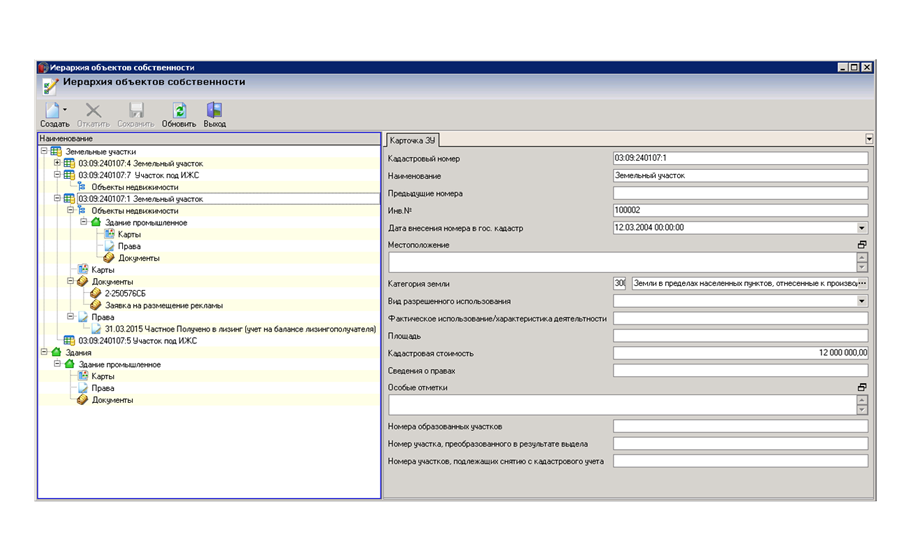Click the Карты icon directly under 03:09:240107:1 Объекты недвижимости
910x560 pixels.
(83, 269)
